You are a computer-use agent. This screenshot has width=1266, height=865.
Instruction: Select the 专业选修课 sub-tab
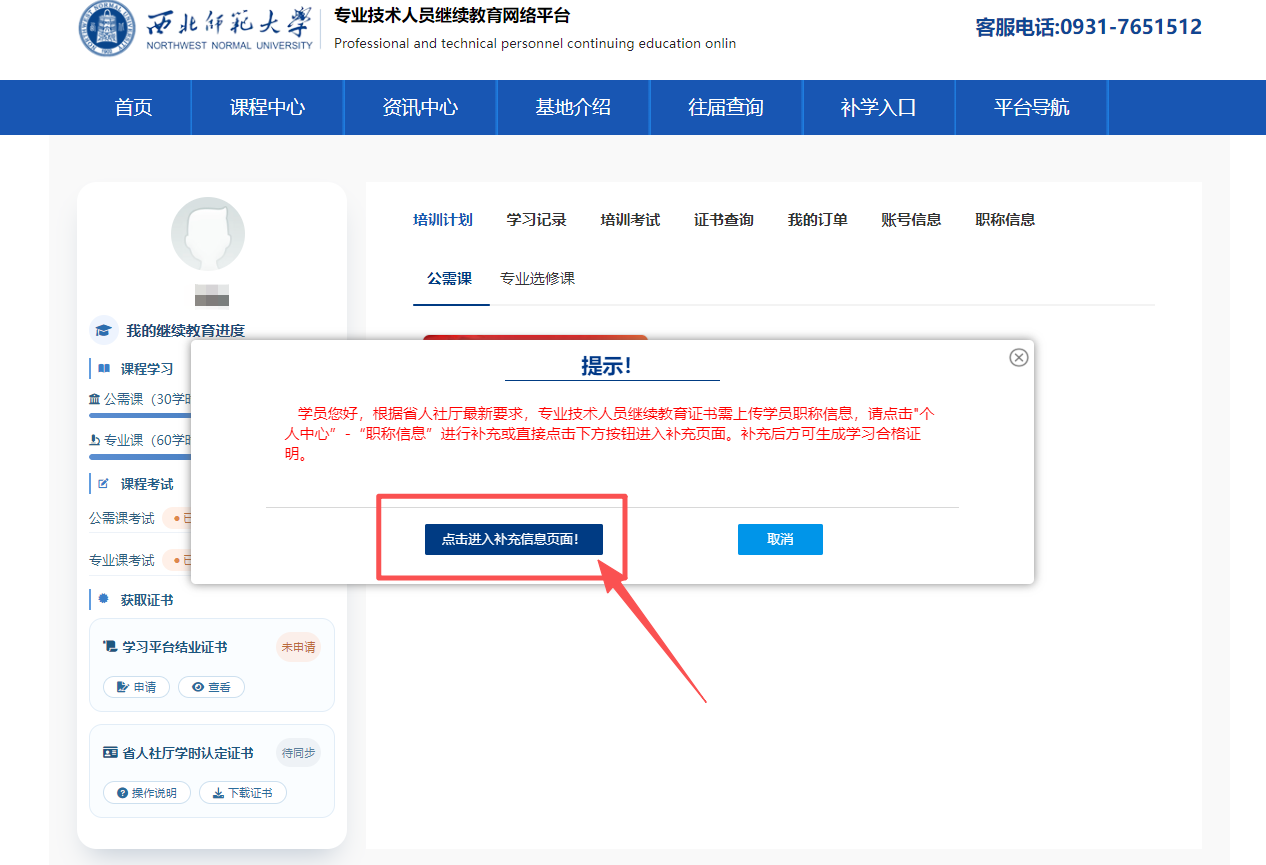coord(538,279)
